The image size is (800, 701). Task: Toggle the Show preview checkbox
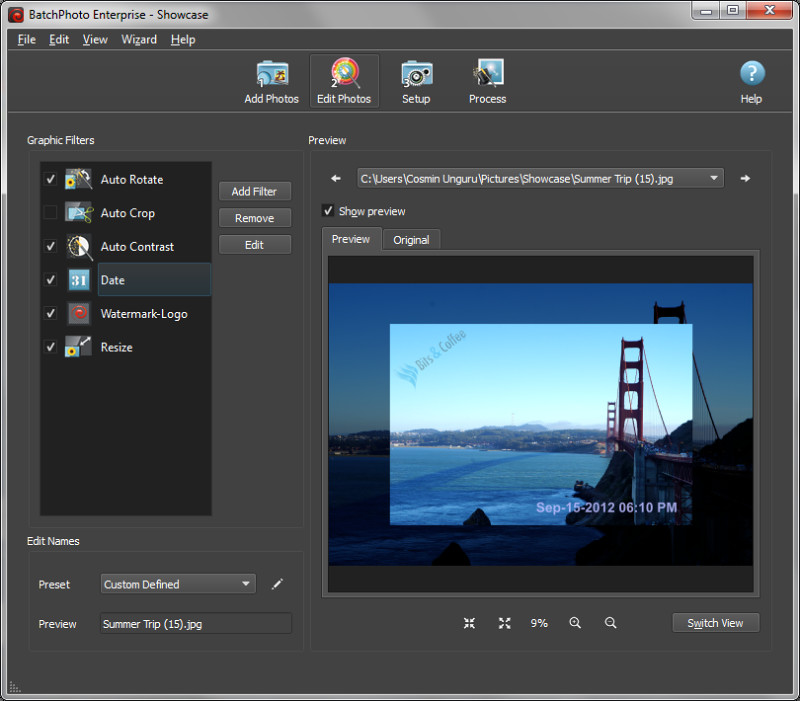coord(328,211)
